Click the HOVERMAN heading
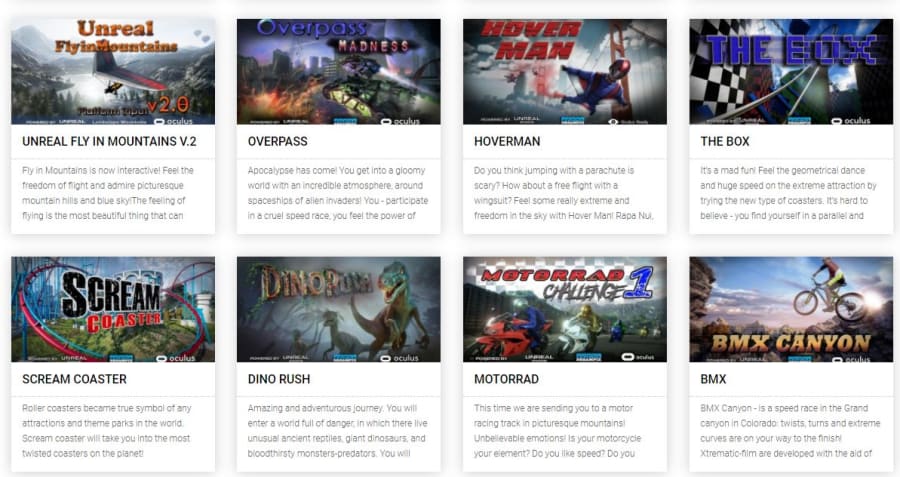 pos(507,141)
